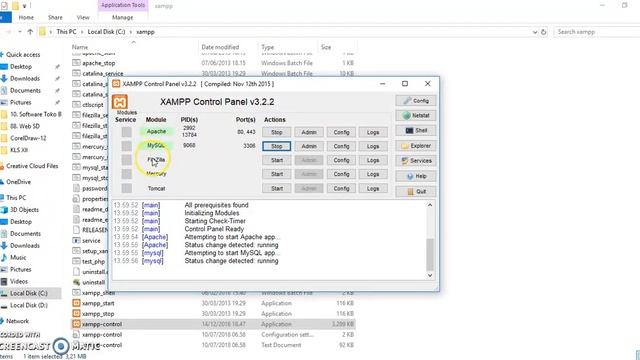The width and height of the screenshot is (640, 360).
Task: Start the FileZilla module
Action: 276,160
